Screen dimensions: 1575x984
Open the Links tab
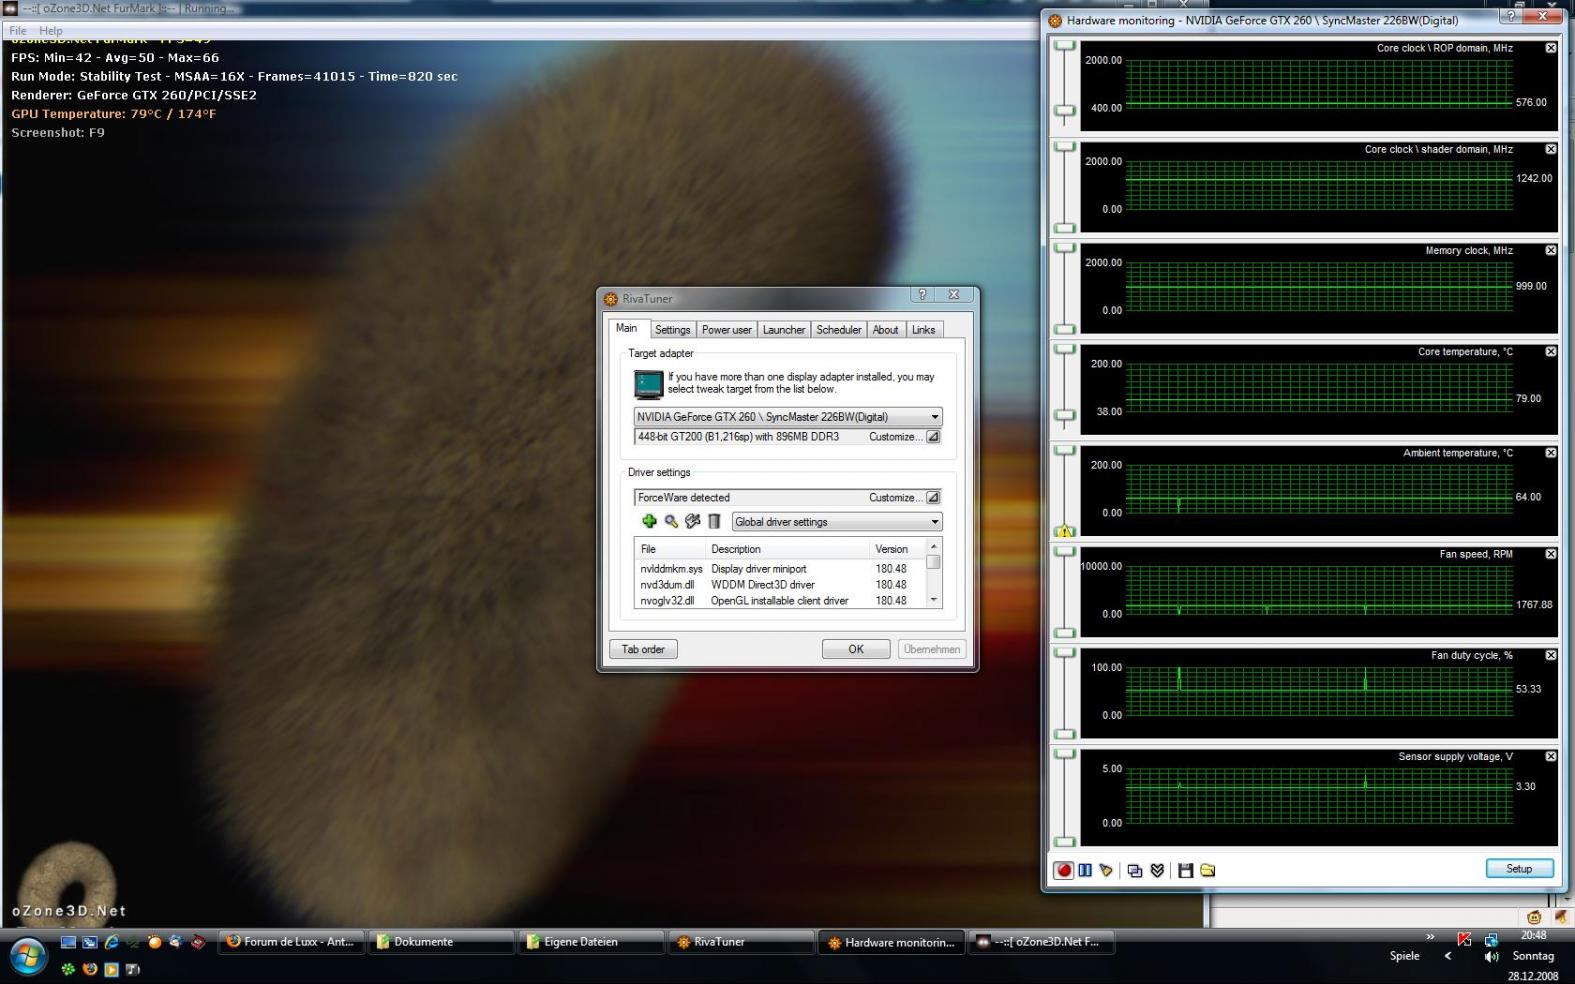[x=924, y=330]
